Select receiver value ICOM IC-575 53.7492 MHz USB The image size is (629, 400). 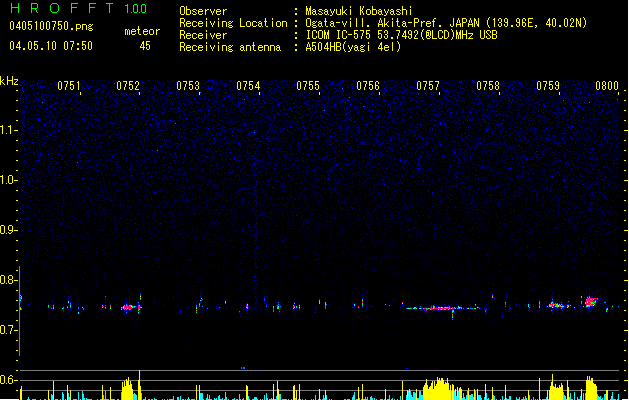[402, 35]
